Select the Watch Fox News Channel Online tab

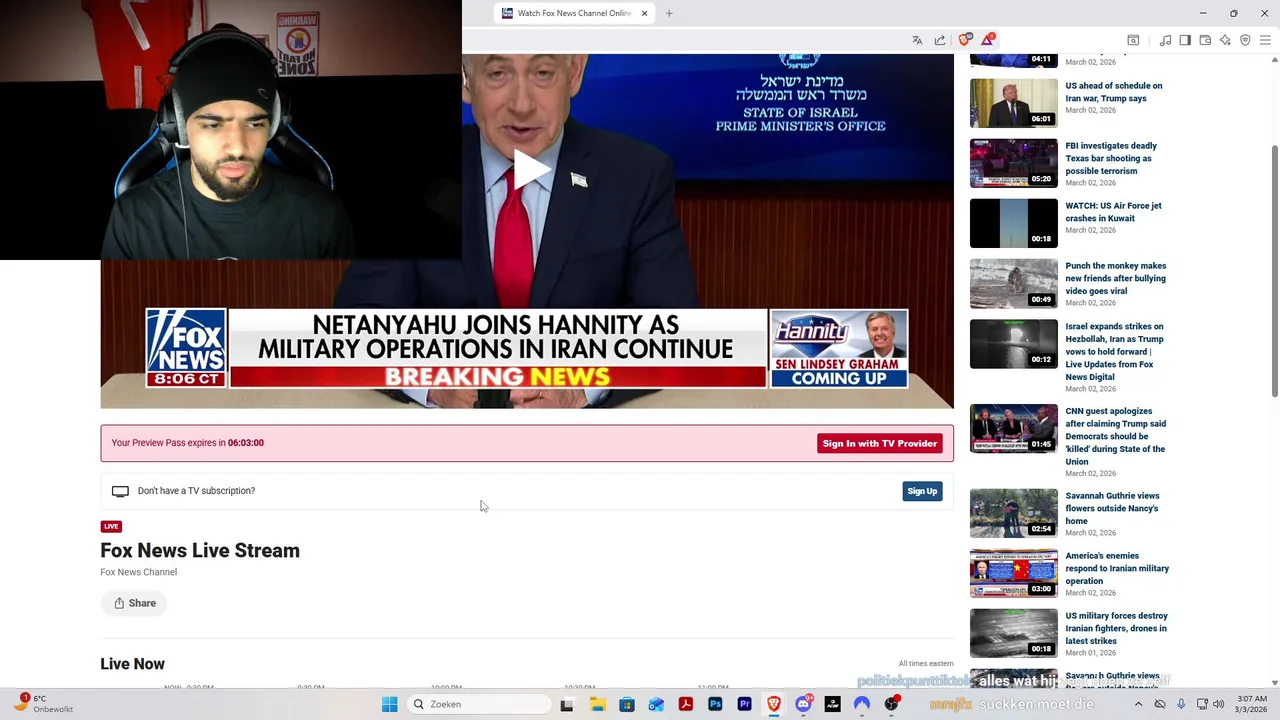[x=574, y=13]
